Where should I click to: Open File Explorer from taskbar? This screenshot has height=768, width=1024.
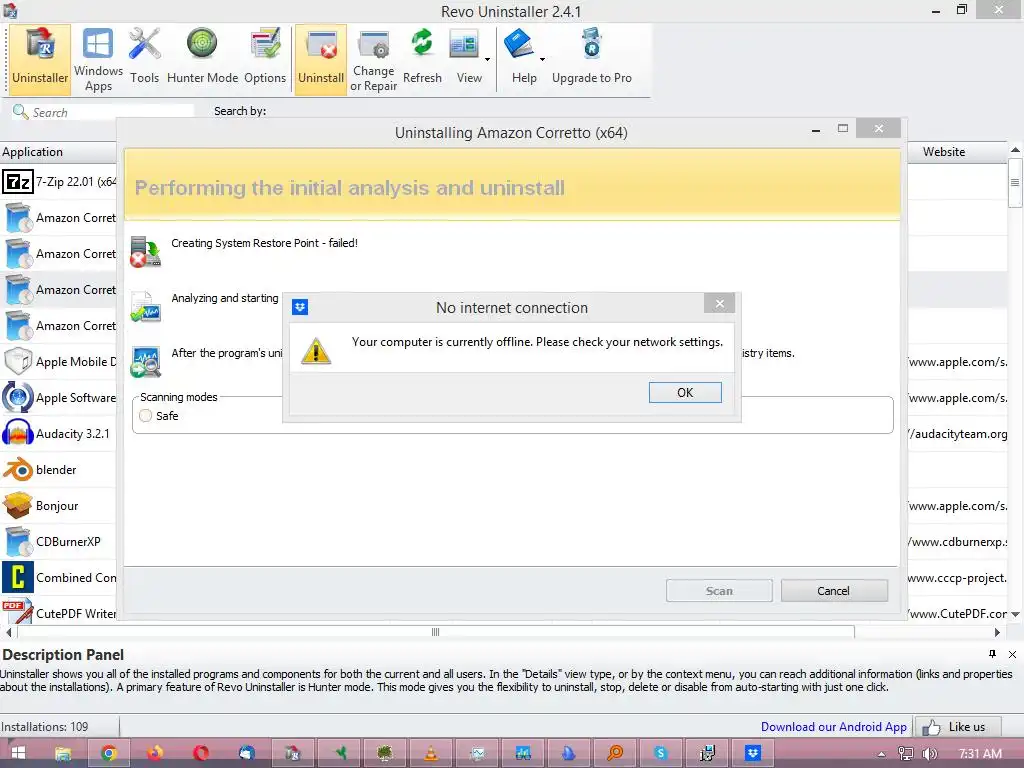point(63,753)
